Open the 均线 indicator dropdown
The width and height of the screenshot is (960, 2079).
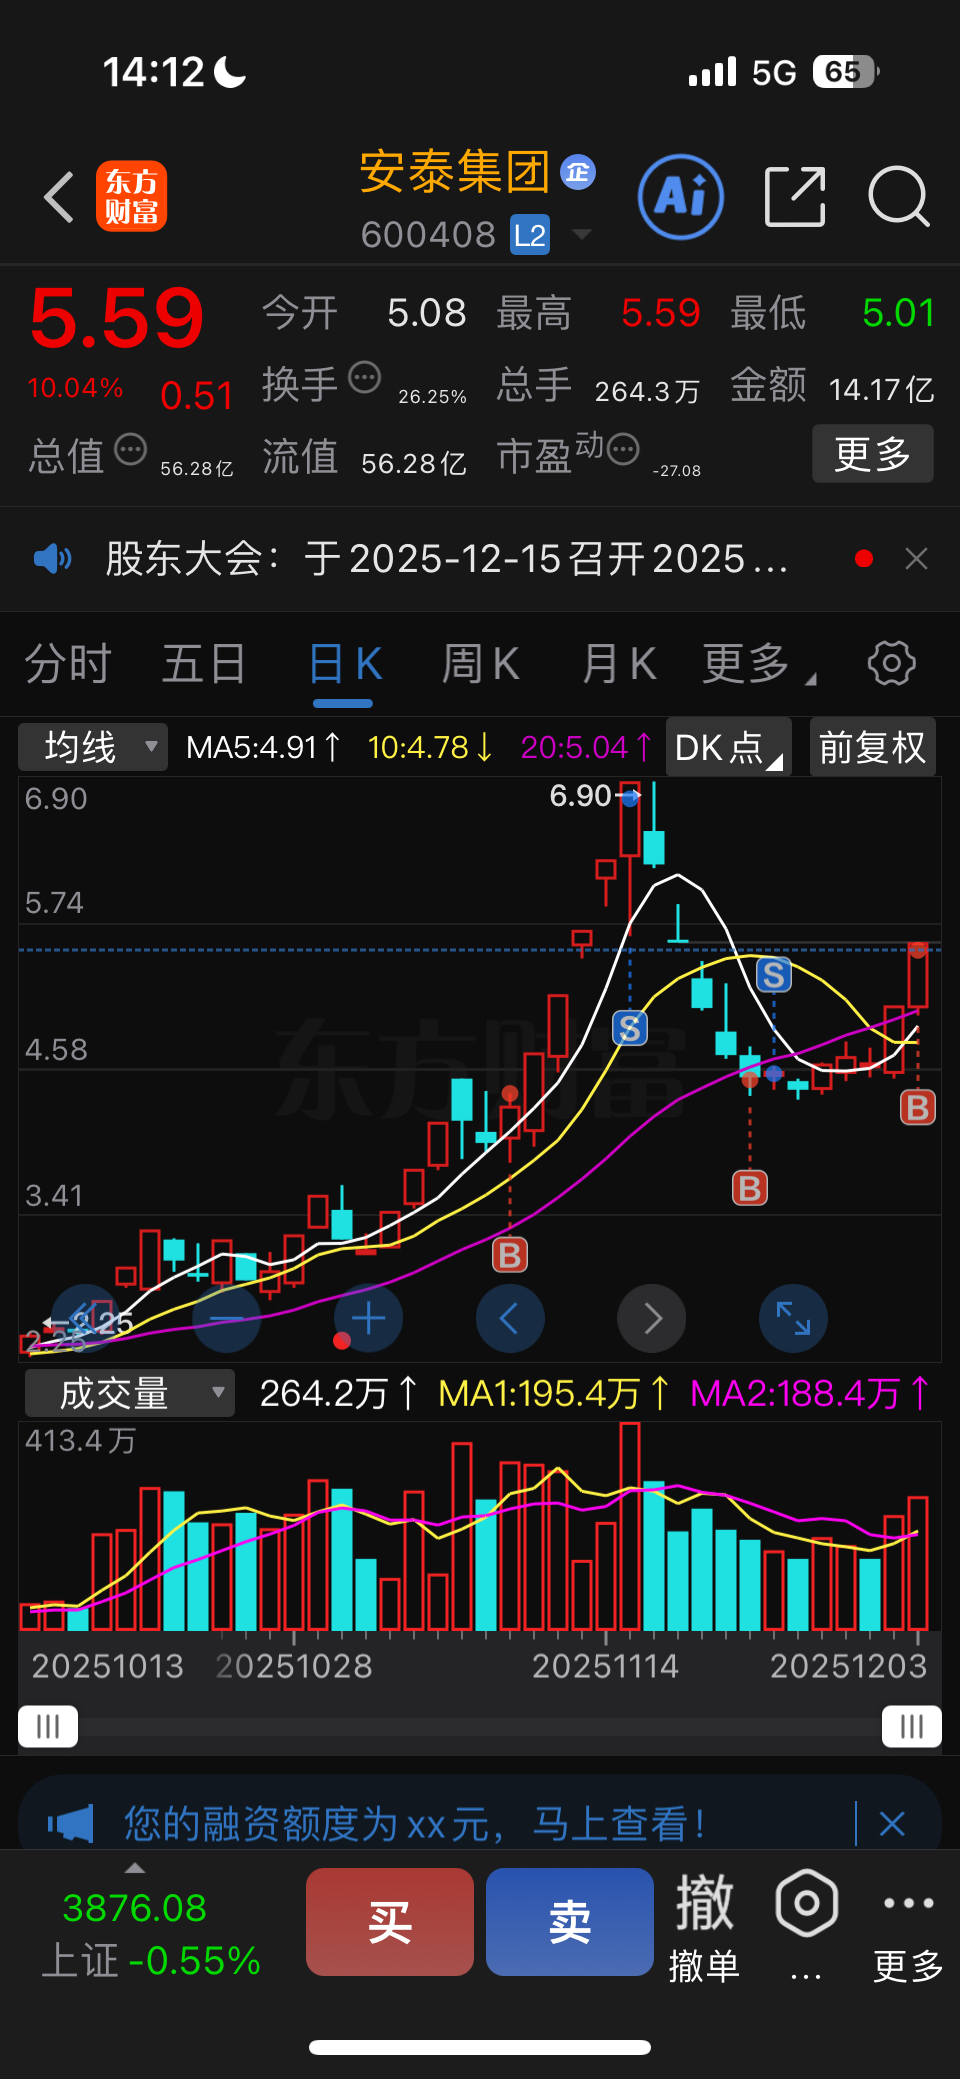[x=93, y=747]
